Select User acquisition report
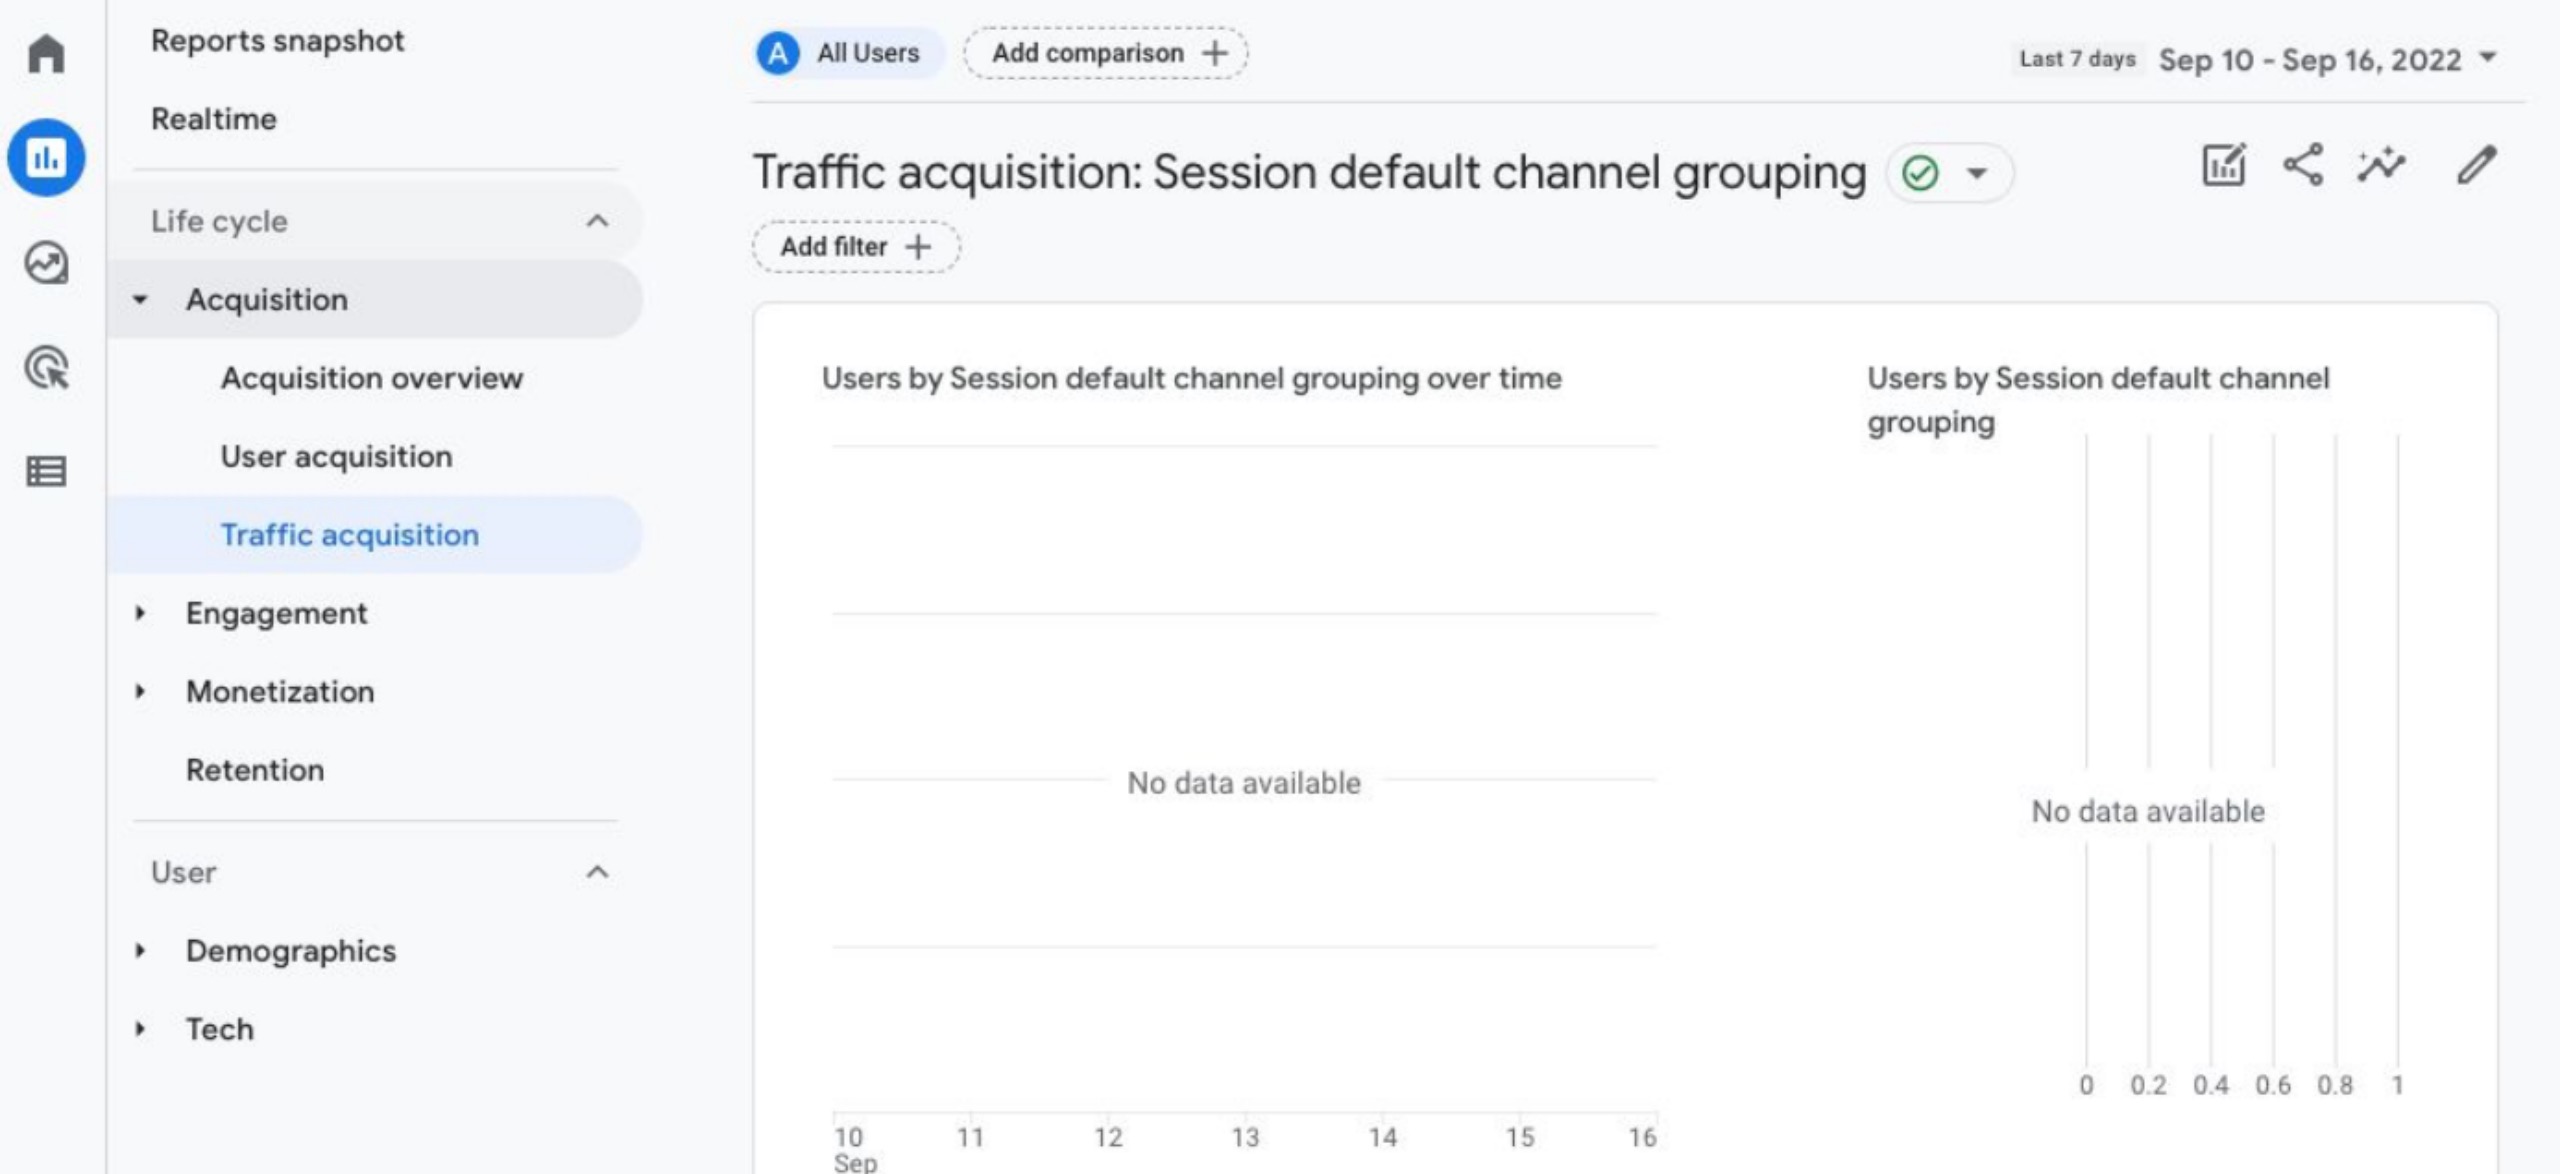The width and height of the screenshot is (2560, 1174). (x=336, y=457)
